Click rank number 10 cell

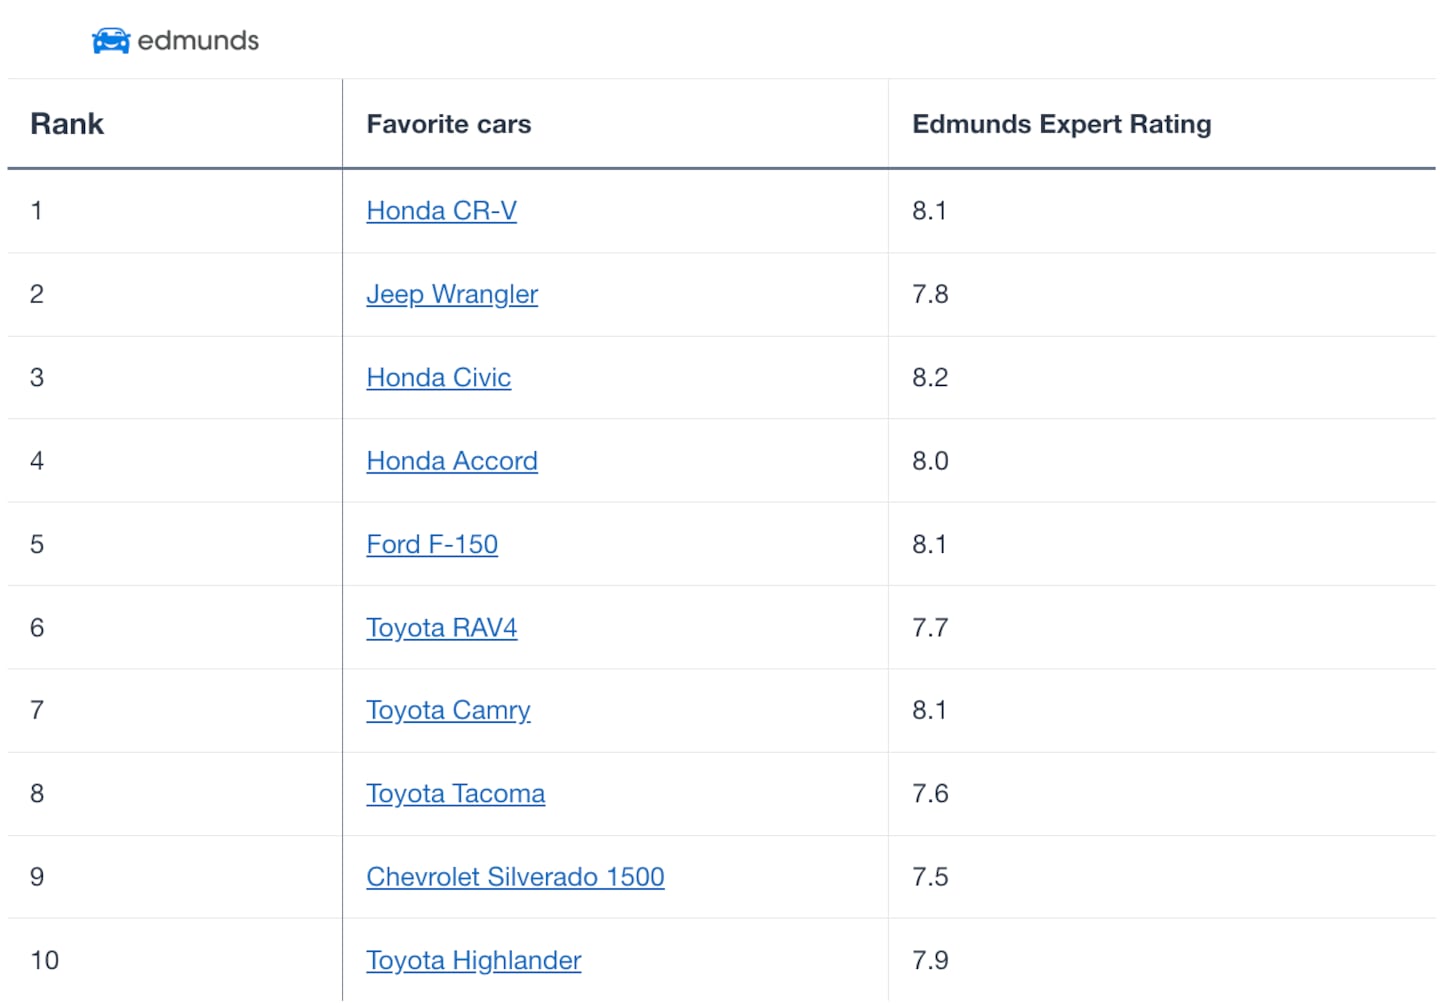pyautogui.click(x=45, y=961)
